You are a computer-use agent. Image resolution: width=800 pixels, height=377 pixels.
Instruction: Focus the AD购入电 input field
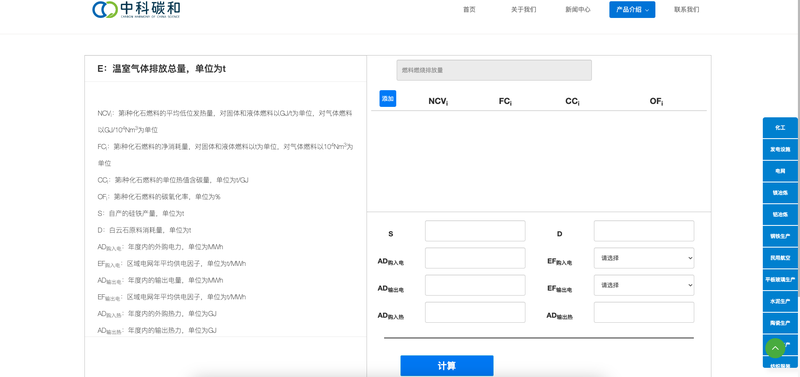pyautogui.click(x=475, y=258)
